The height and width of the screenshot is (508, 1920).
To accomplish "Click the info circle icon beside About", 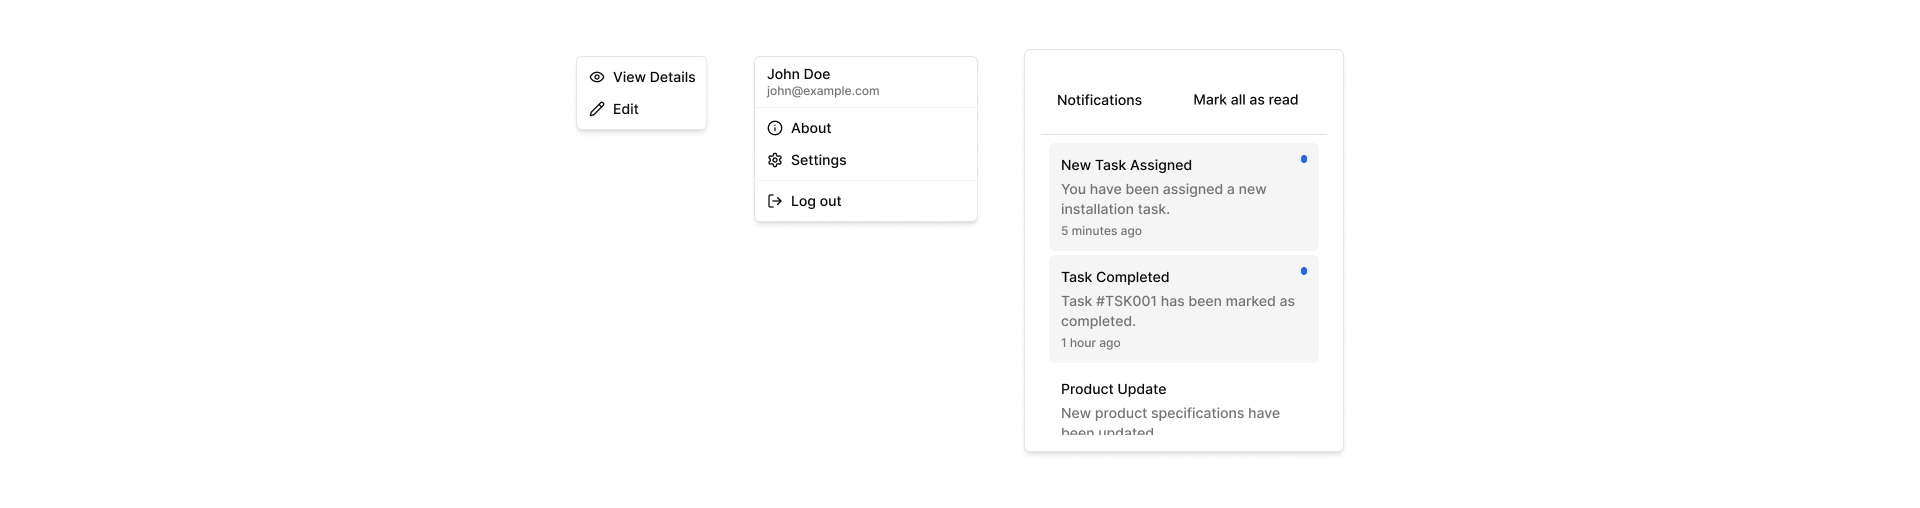I will coord(775,128).
